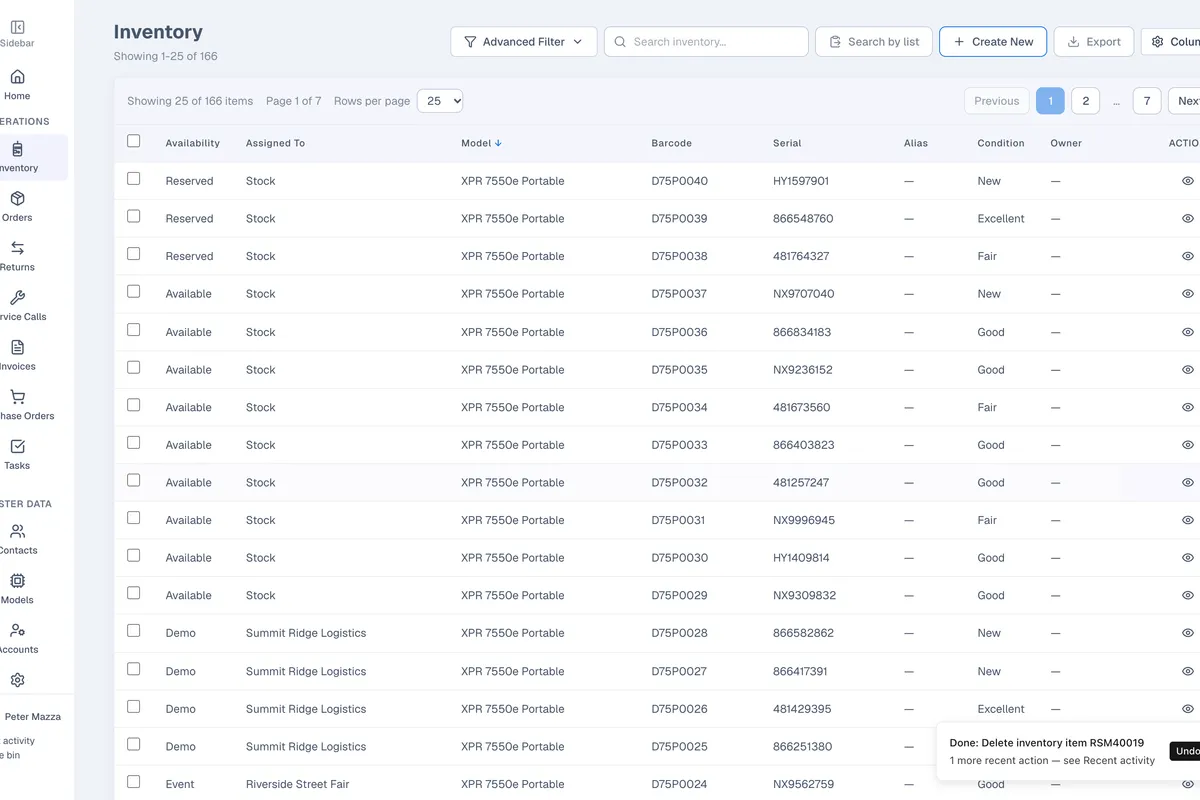Viewport: 1200px width, 800px height.
Task: Click Riverside Street Fair cell
Action: point(298,784)
